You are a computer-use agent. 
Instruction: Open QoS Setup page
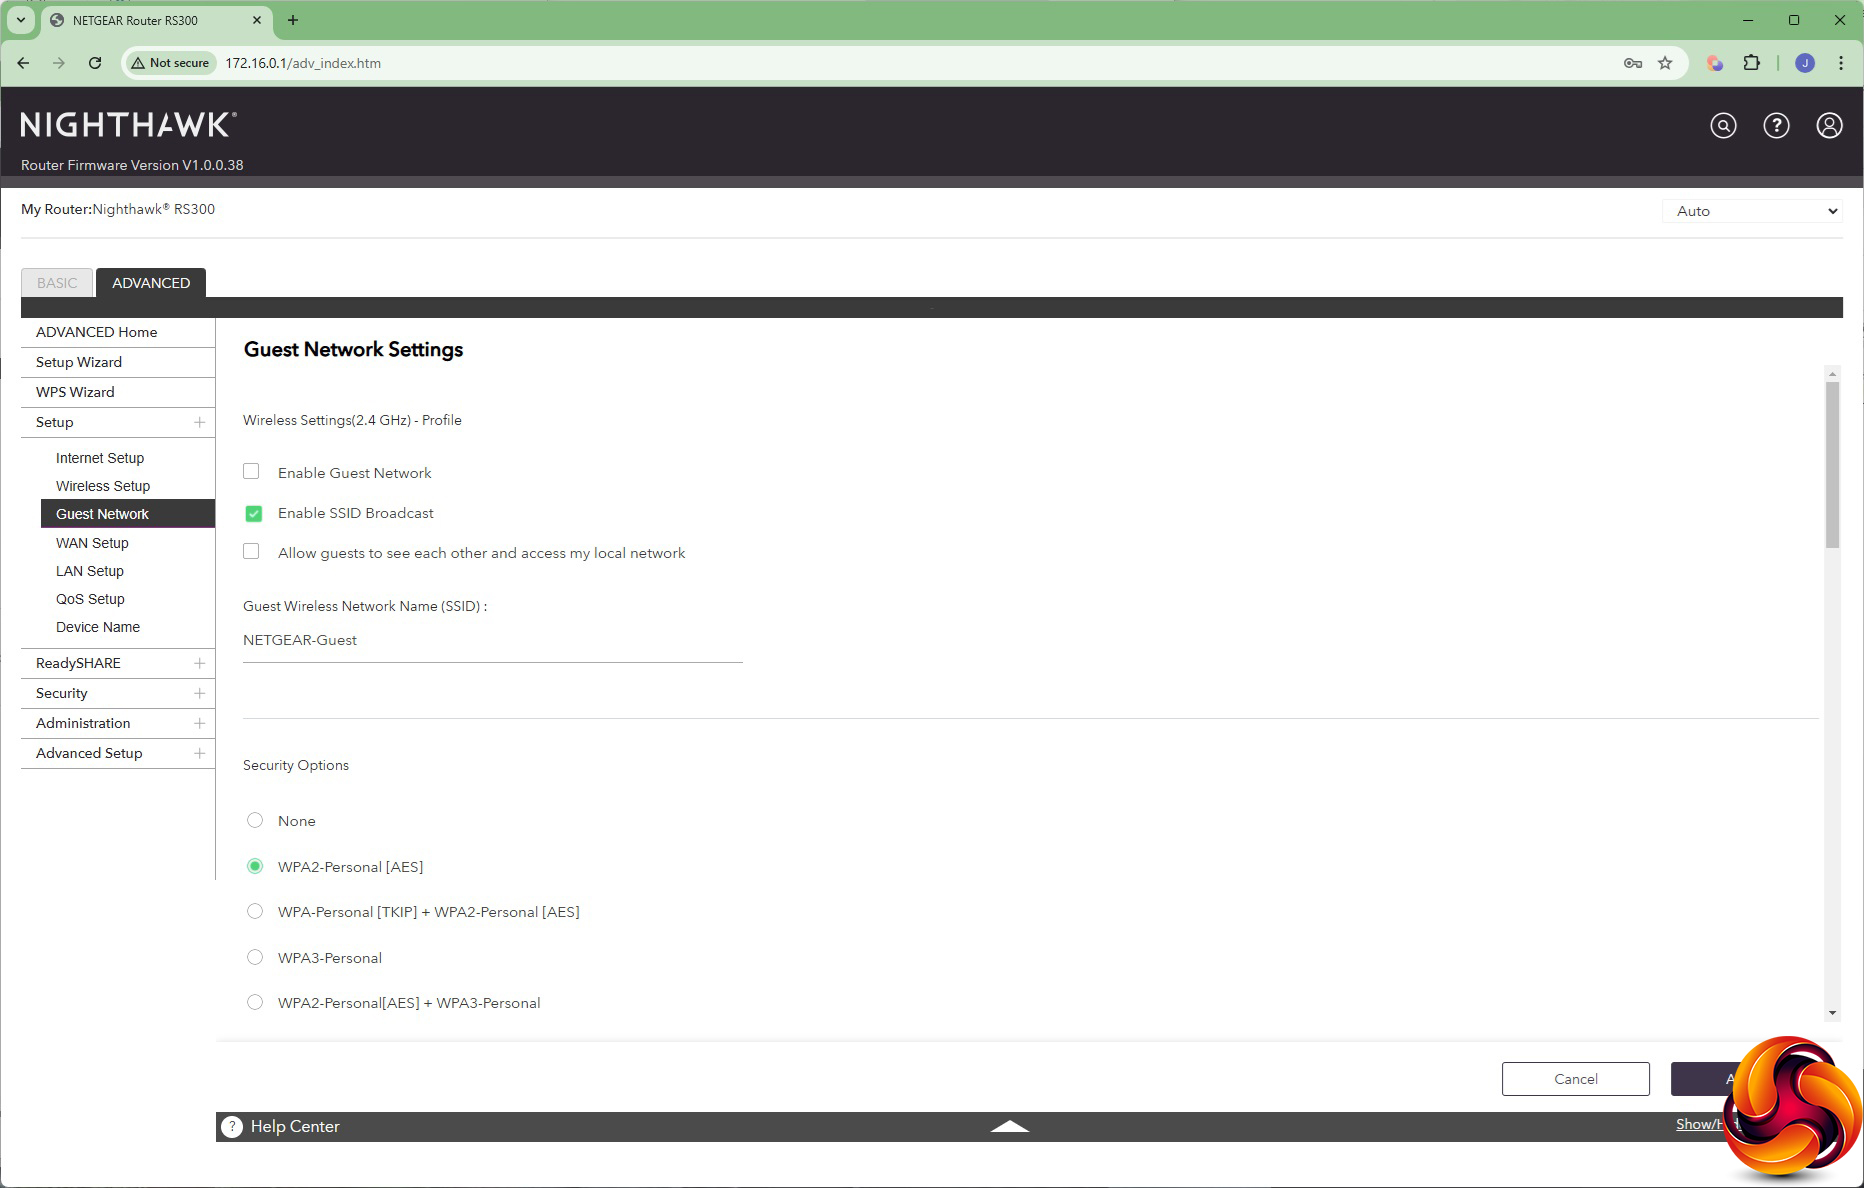pos(90,599)
